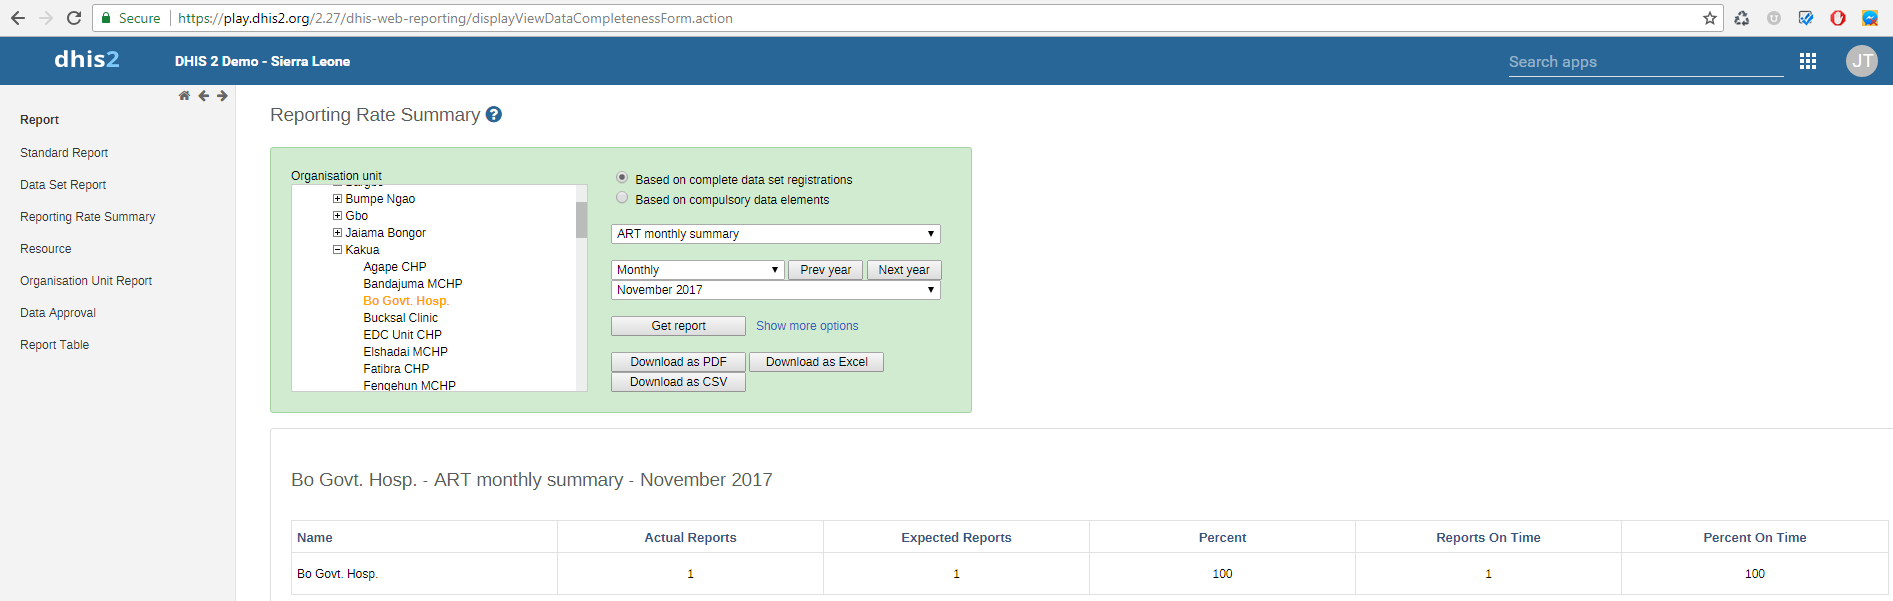Select Agape CHP in org unit tree
1893x601 pixels.
coord(395,267)
